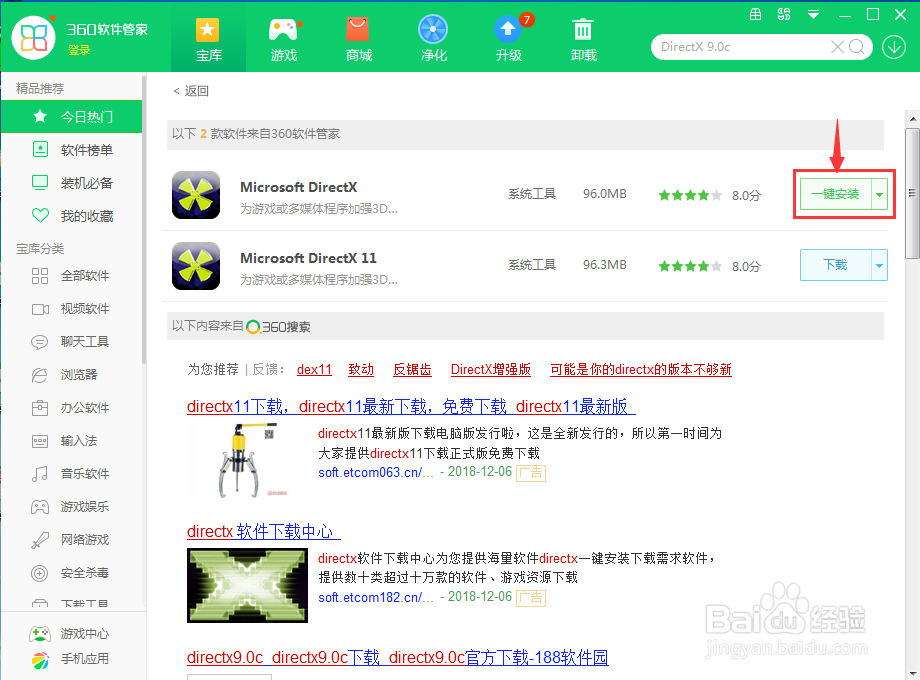Click the DirectX增强版 suggestion link
Viewport: 920px width, 680px height.
(x=491, y=370)
